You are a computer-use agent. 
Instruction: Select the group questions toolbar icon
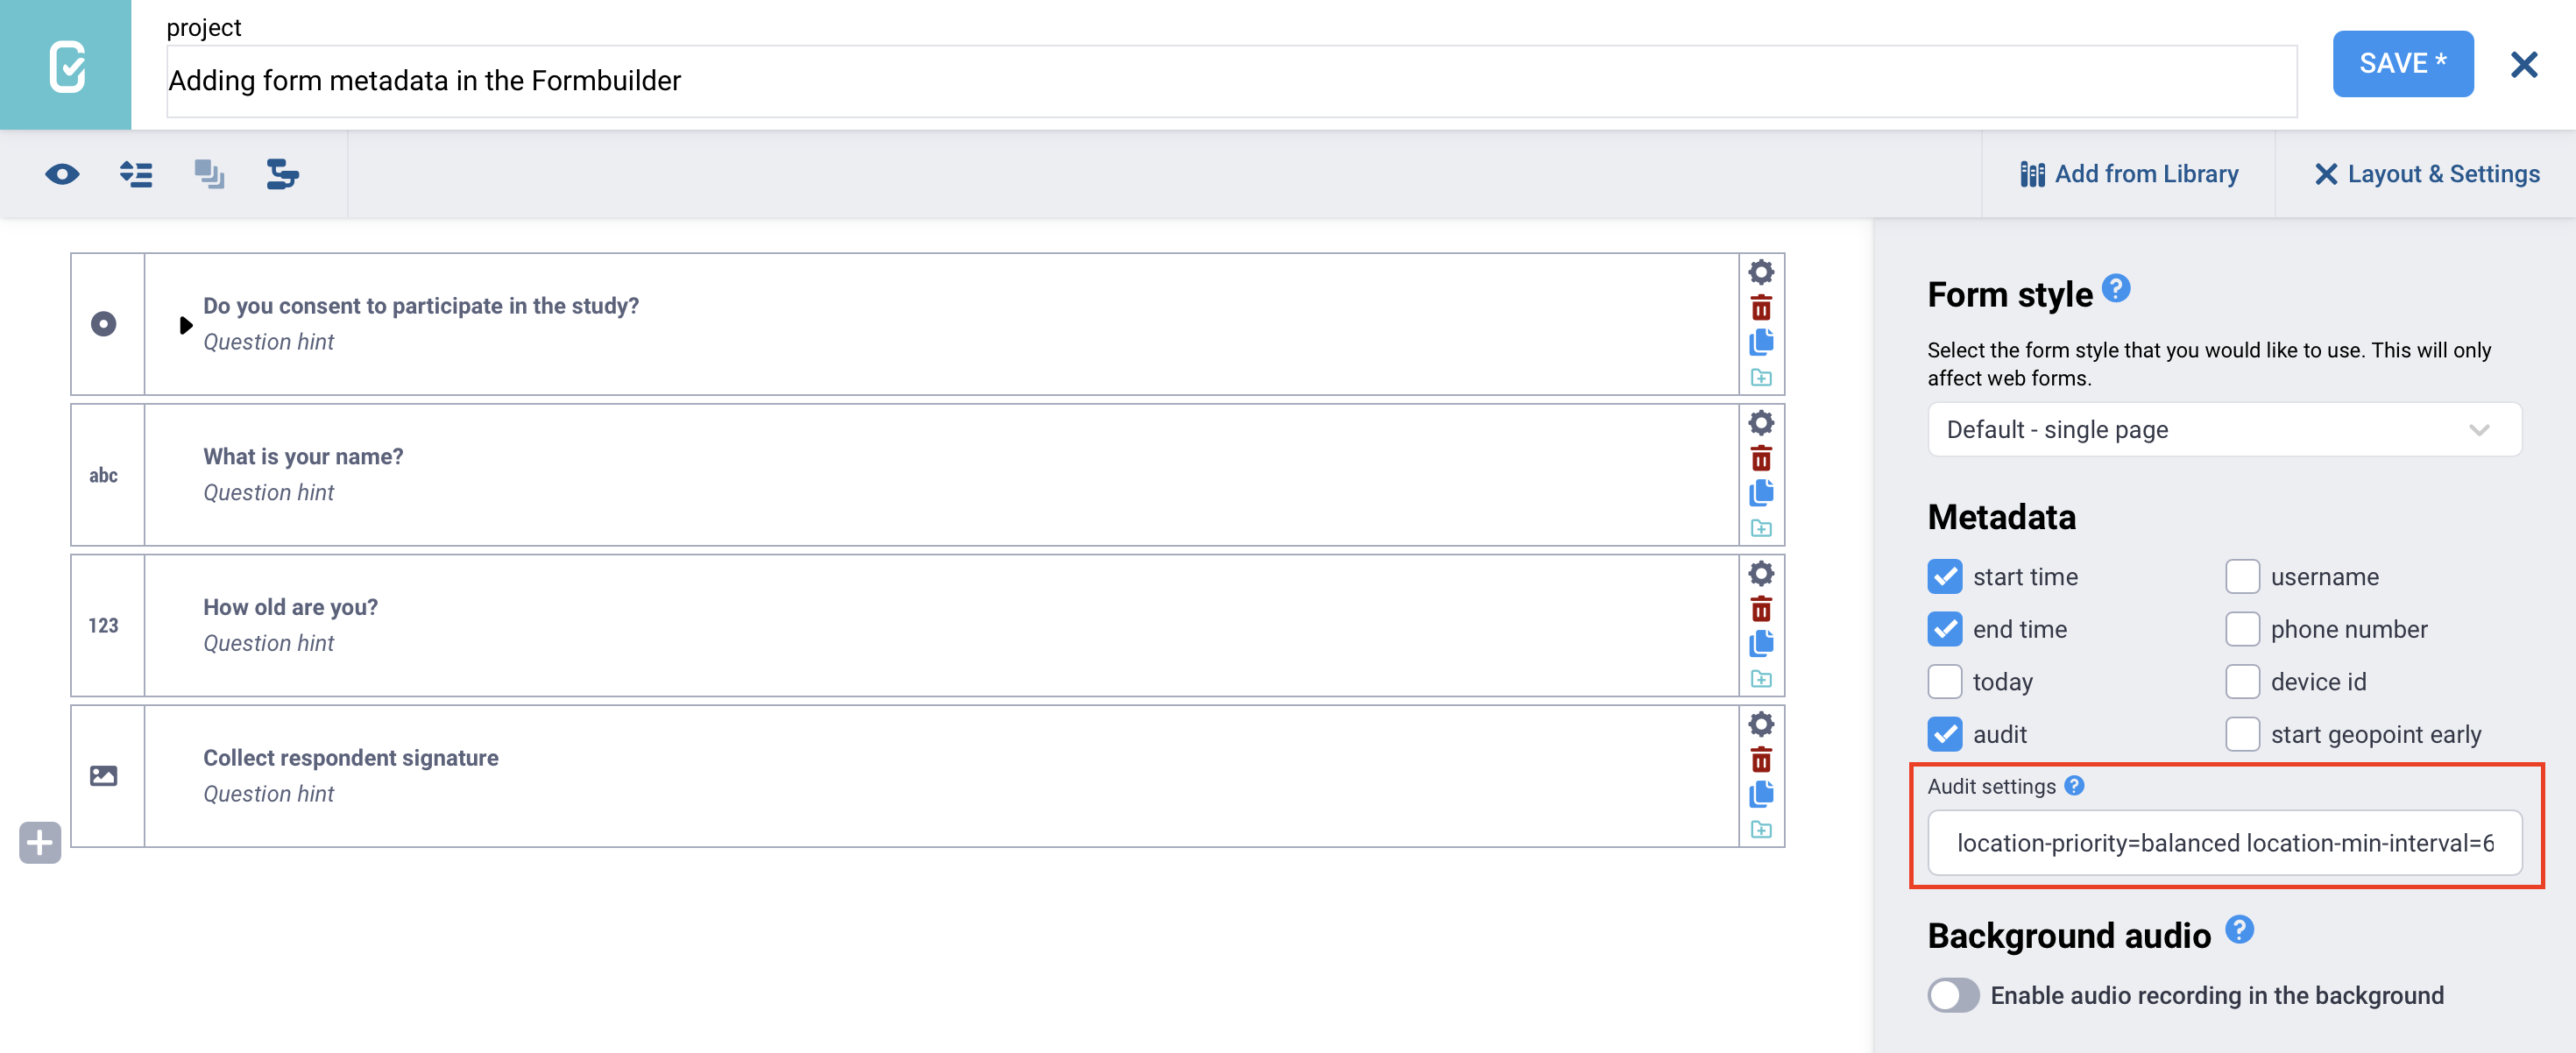click(x=135, y=173)
